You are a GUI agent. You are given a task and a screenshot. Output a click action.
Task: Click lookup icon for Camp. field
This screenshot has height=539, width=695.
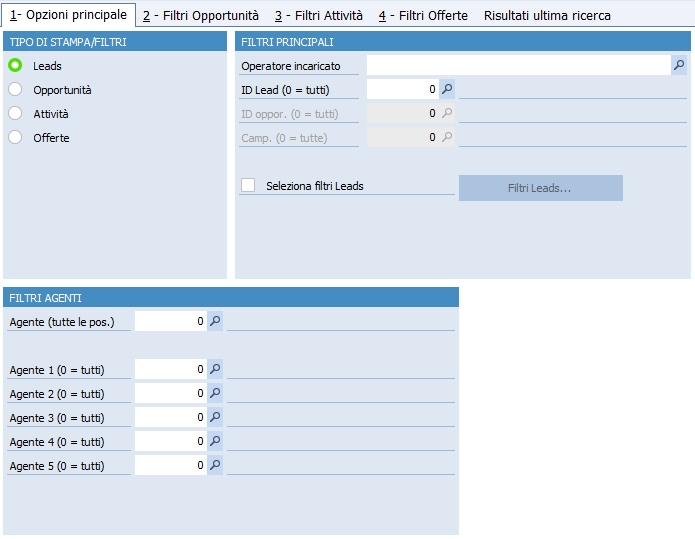click(x=447, y=137)
